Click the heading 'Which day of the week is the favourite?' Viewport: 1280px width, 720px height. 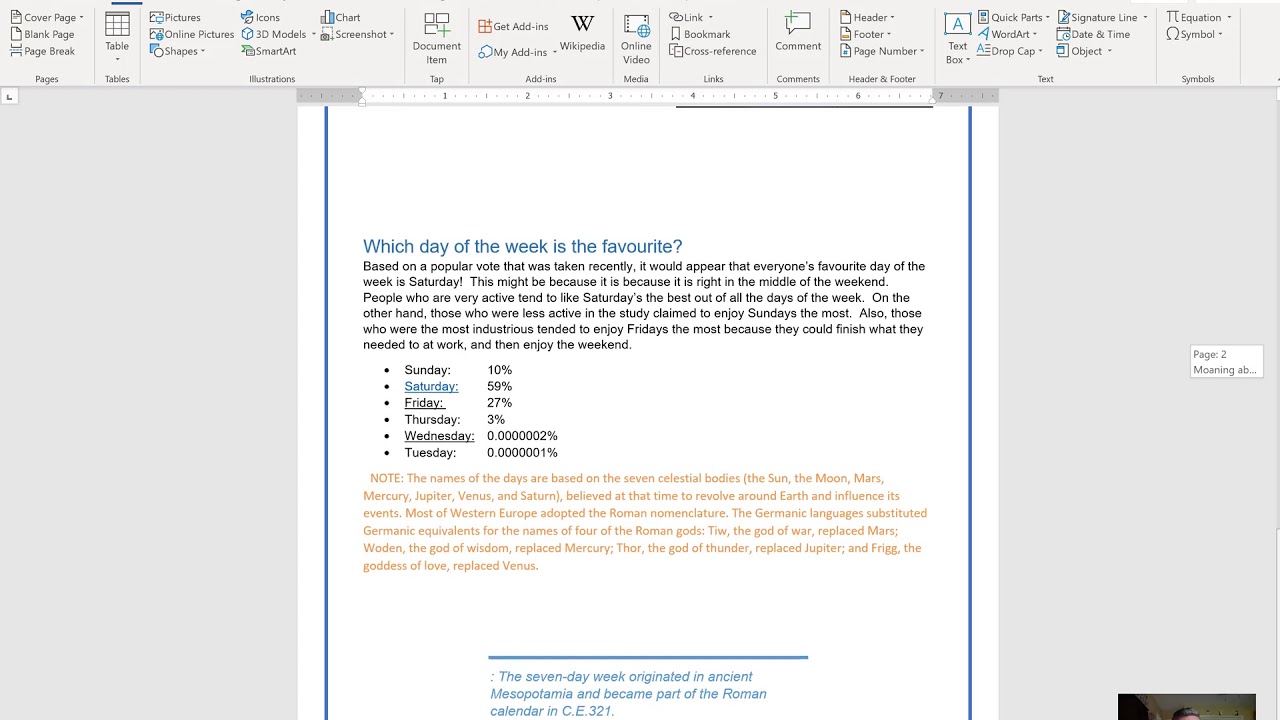coord(522,246)
